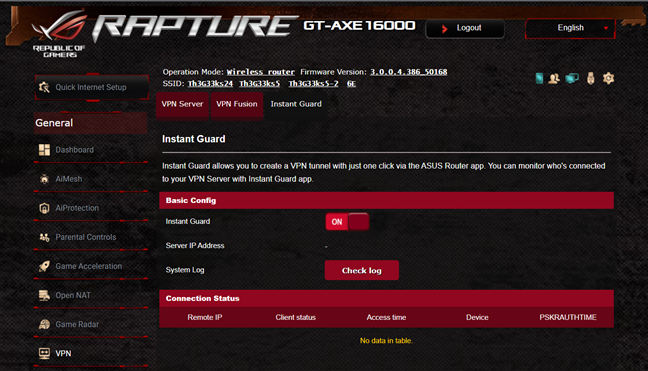Open firmware version 3.0.0.4.386_50168 link
648x371 pixels.
[x=408, y=72]
